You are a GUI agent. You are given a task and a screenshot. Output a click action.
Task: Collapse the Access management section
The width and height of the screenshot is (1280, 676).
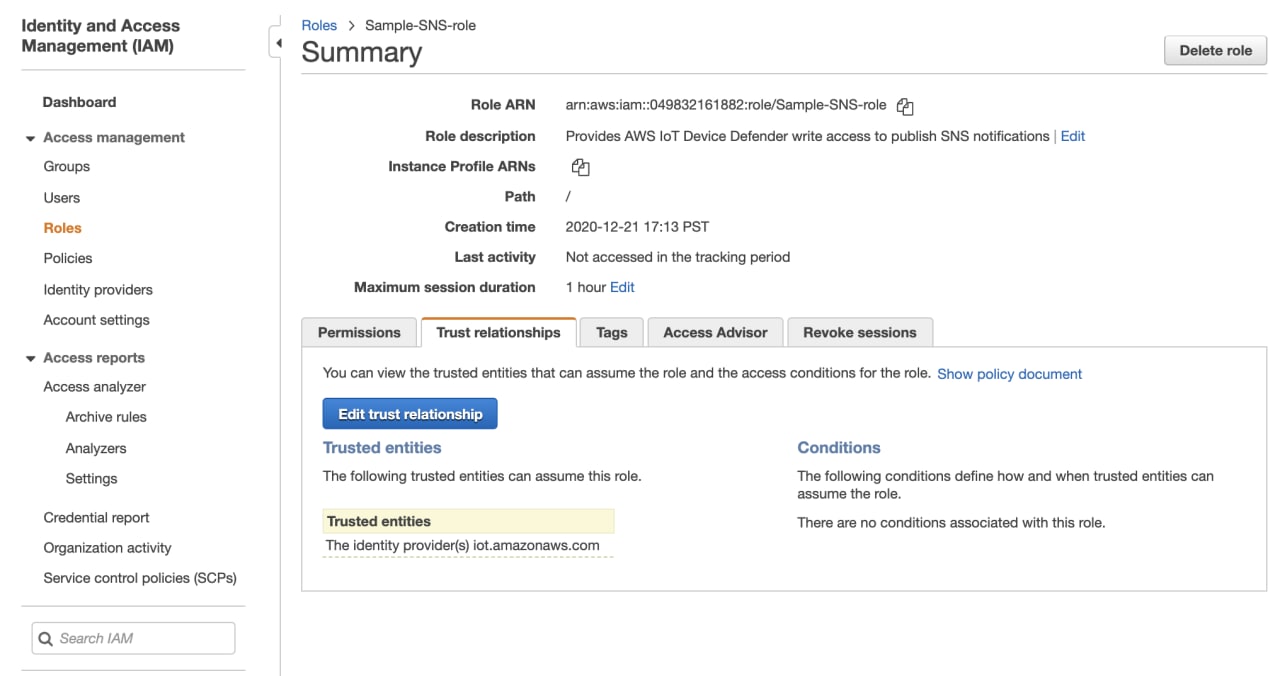pyautogui.click(x=28, y=137)
